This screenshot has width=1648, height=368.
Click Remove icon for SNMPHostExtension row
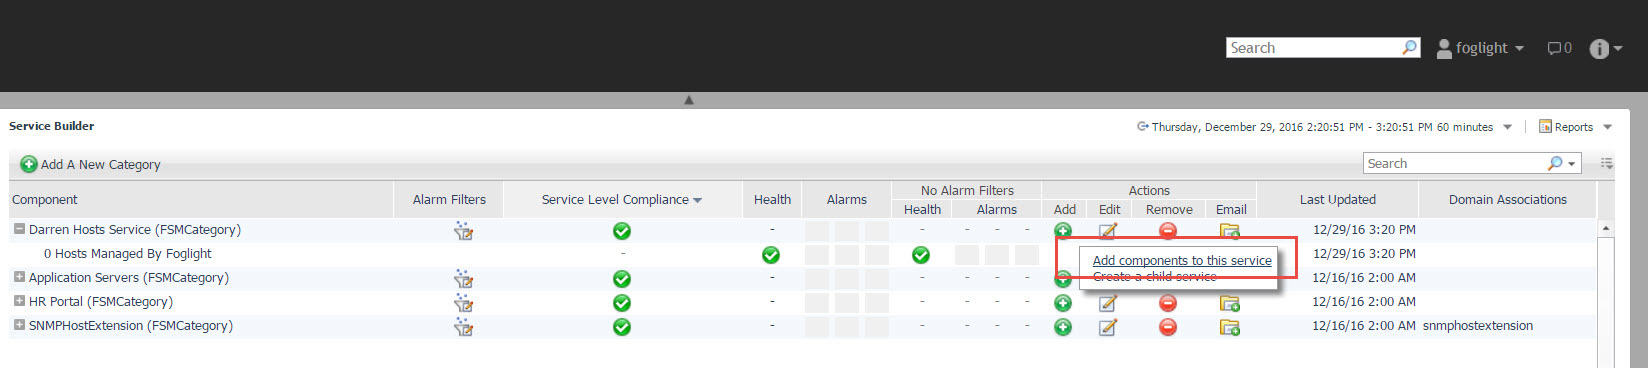coord(1167,327)
